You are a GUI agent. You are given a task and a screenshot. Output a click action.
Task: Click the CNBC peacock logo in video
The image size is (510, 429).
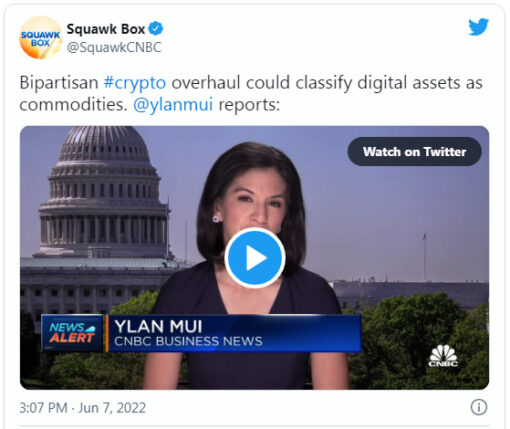[x=443, y=355]
